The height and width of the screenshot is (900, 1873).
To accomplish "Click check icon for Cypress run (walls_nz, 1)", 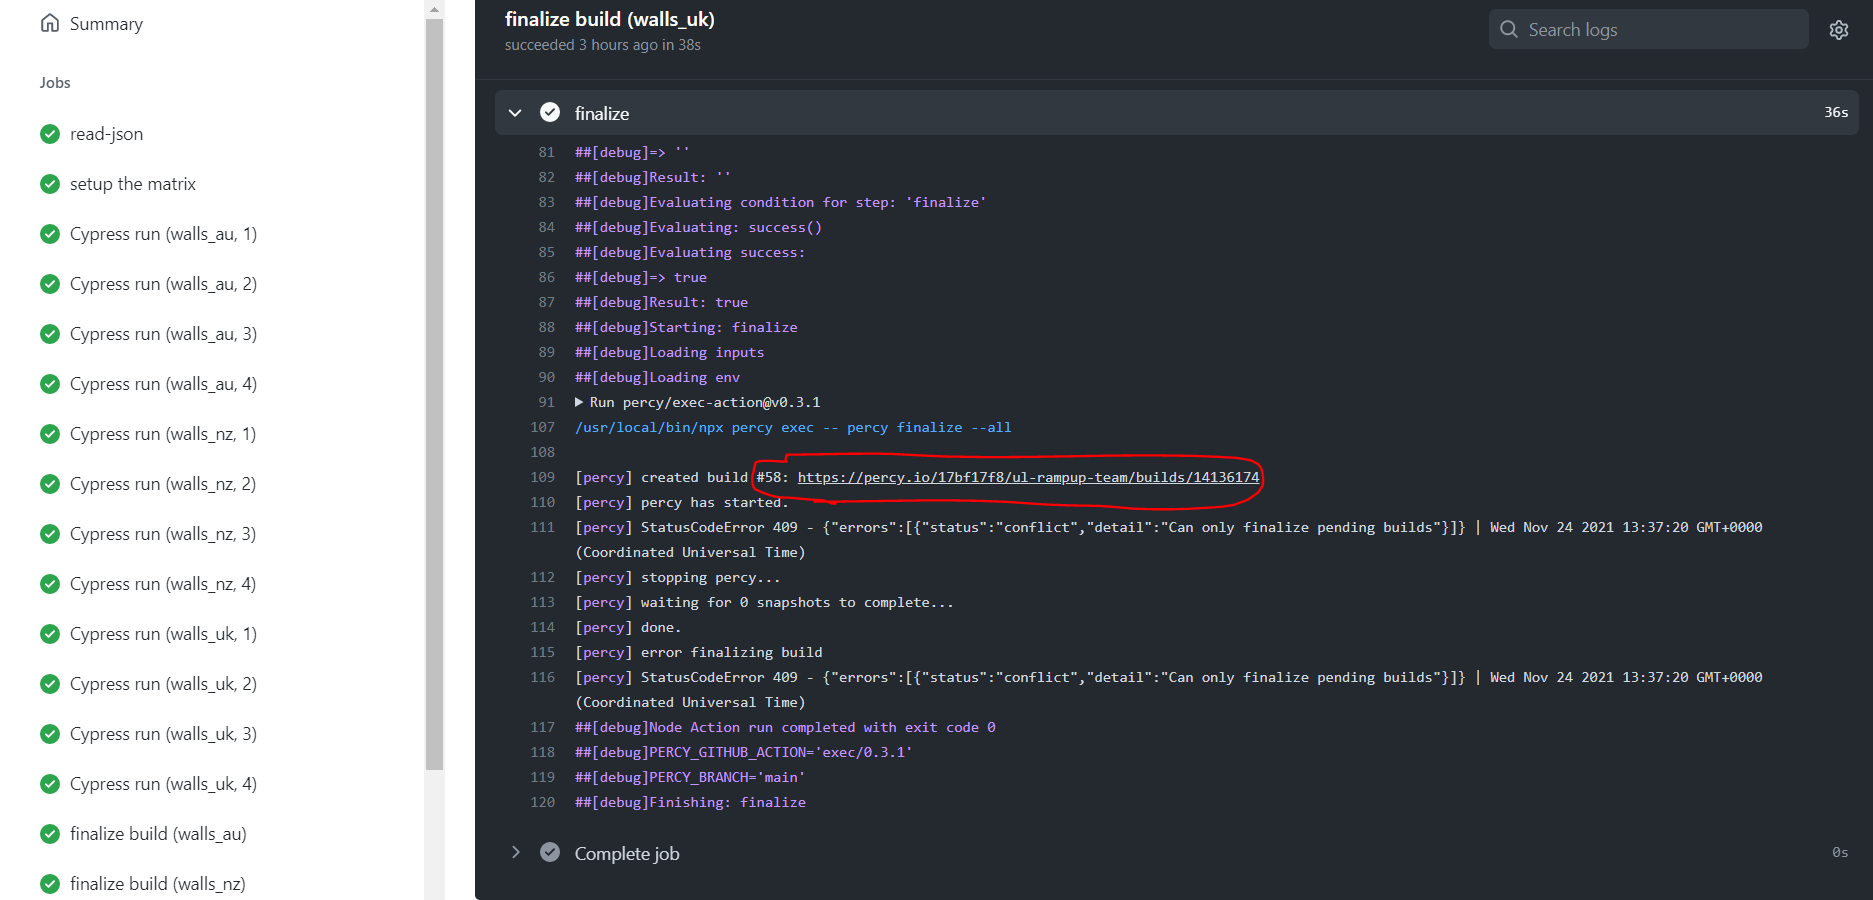I will coord(50,433).
